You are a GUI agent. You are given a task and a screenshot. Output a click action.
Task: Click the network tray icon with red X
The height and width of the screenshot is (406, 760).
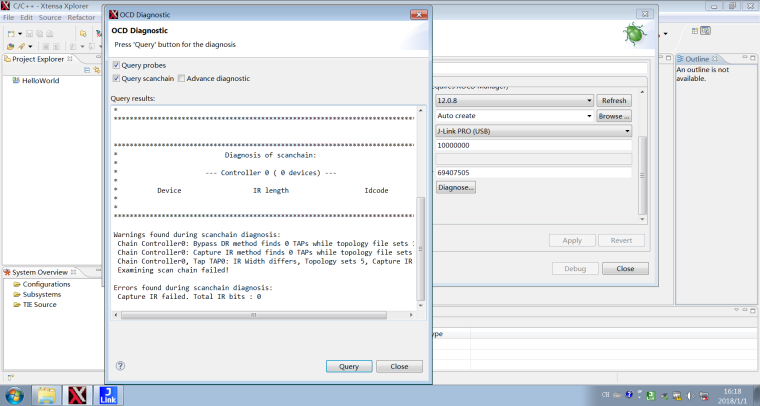pyautogui.click(x=704, y=395)
